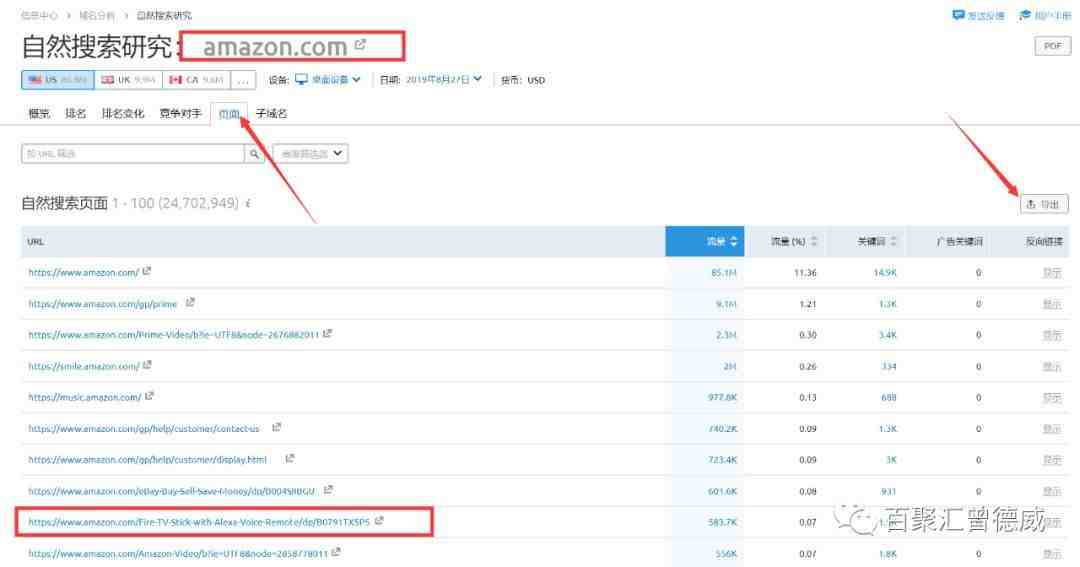Select the UK database button

128,80
